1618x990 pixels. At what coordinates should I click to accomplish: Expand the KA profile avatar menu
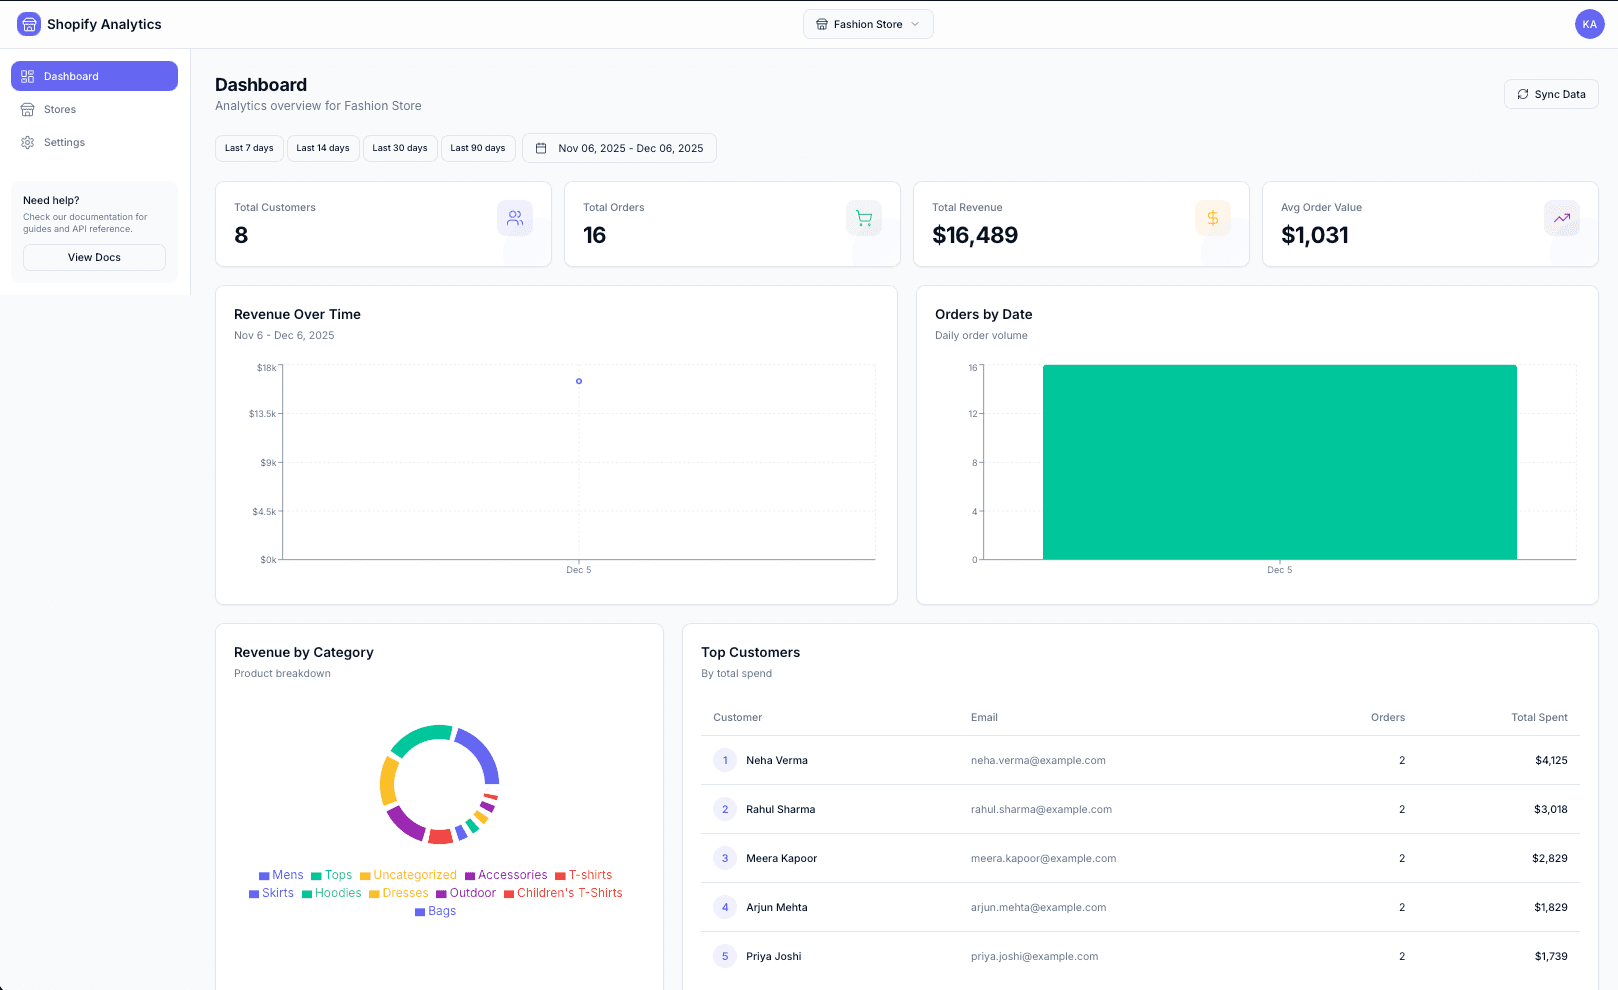click(1589, 23)
